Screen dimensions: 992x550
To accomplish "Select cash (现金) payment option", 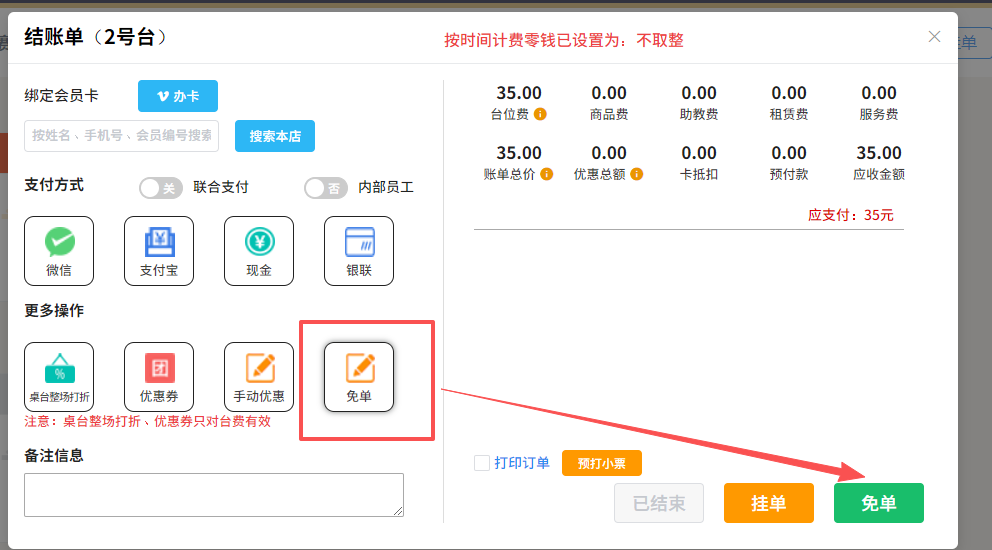I will tap(259, 251).
